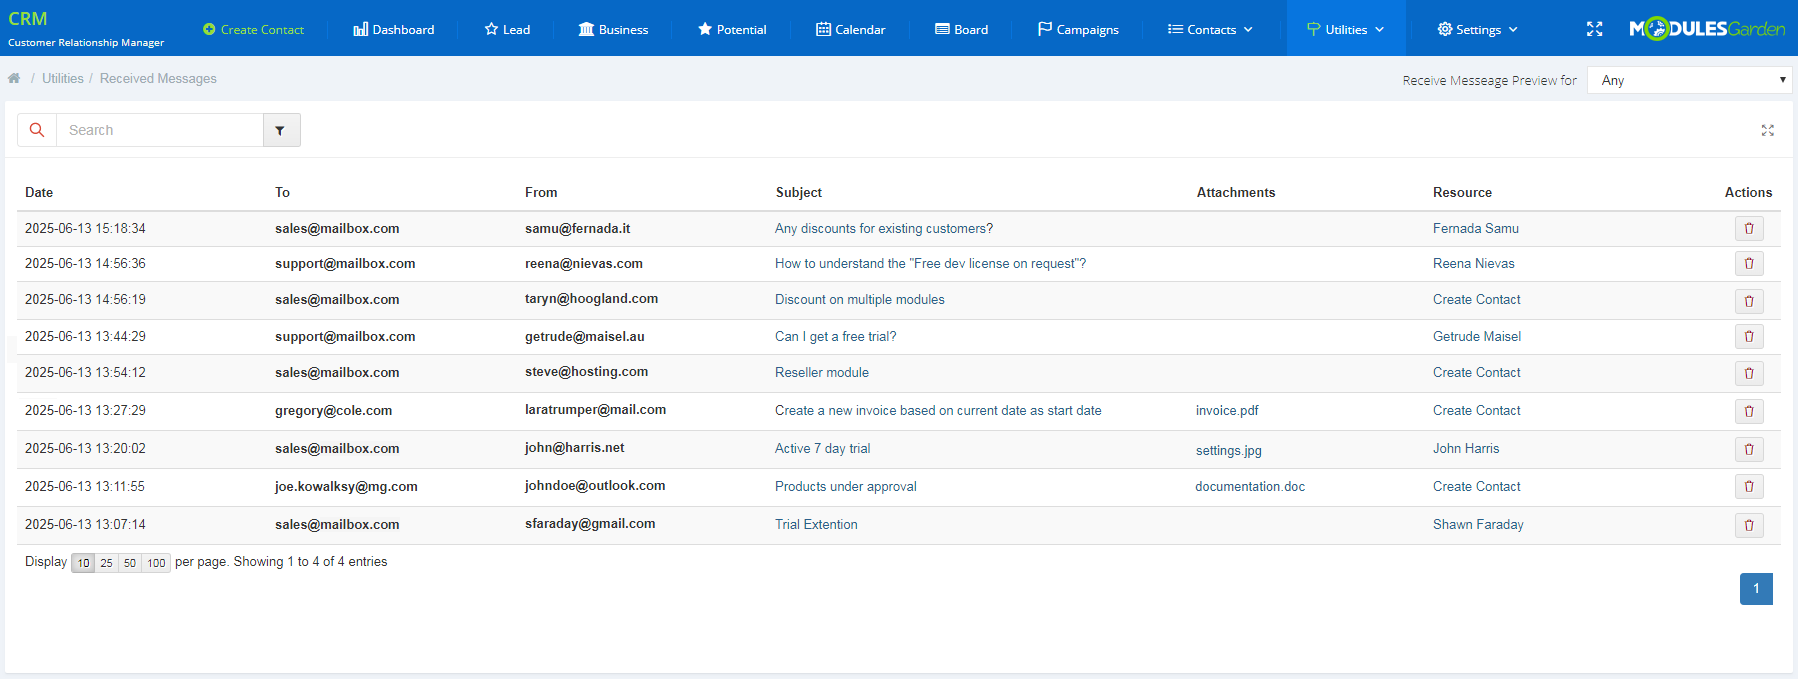This screenshot has width=1798, height=679.
Task: Expand the Settings menu
Action: click(x=1477, y=29)
